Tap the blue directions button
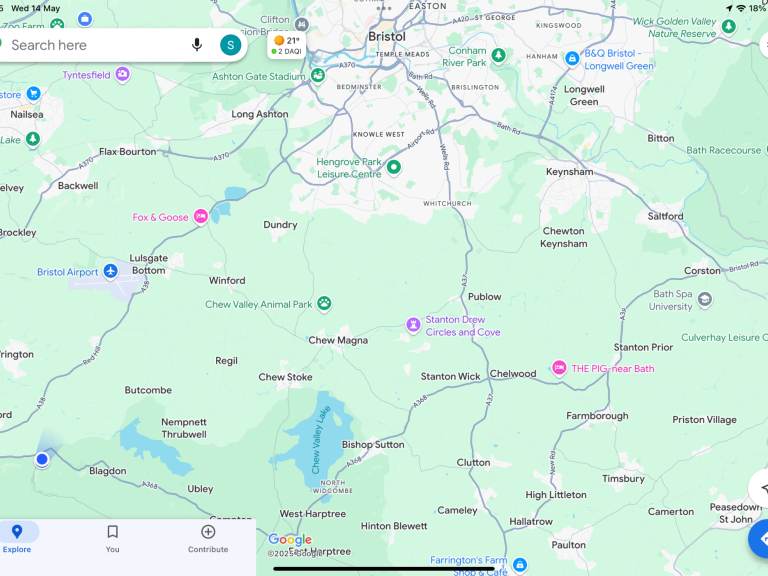Viewport: 768px width, 576px height. 760,539
